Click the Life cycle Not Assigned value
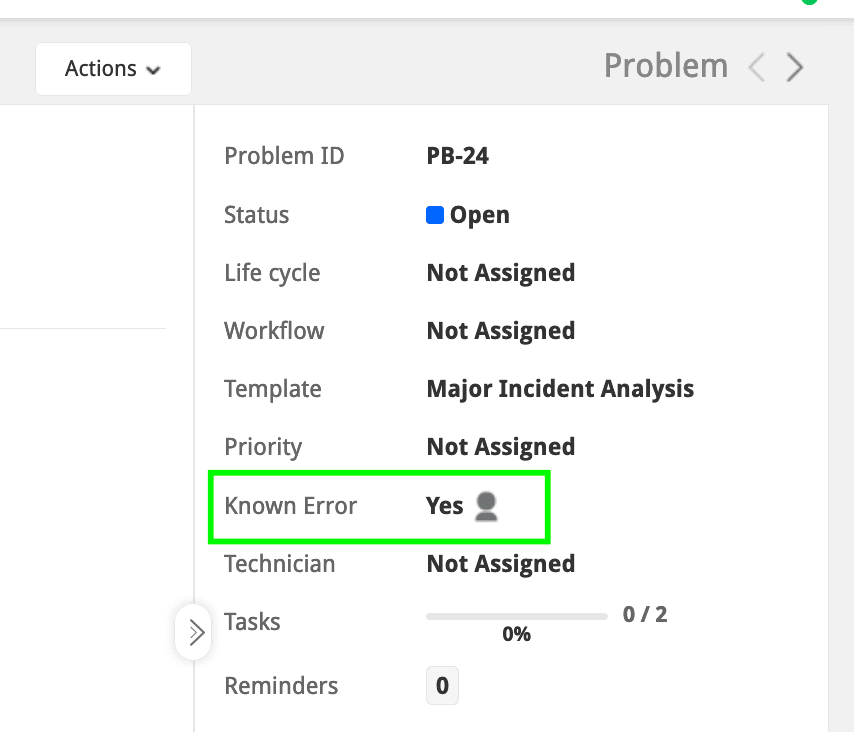Viewport: 854px width, 732px height. click(500, 273)
